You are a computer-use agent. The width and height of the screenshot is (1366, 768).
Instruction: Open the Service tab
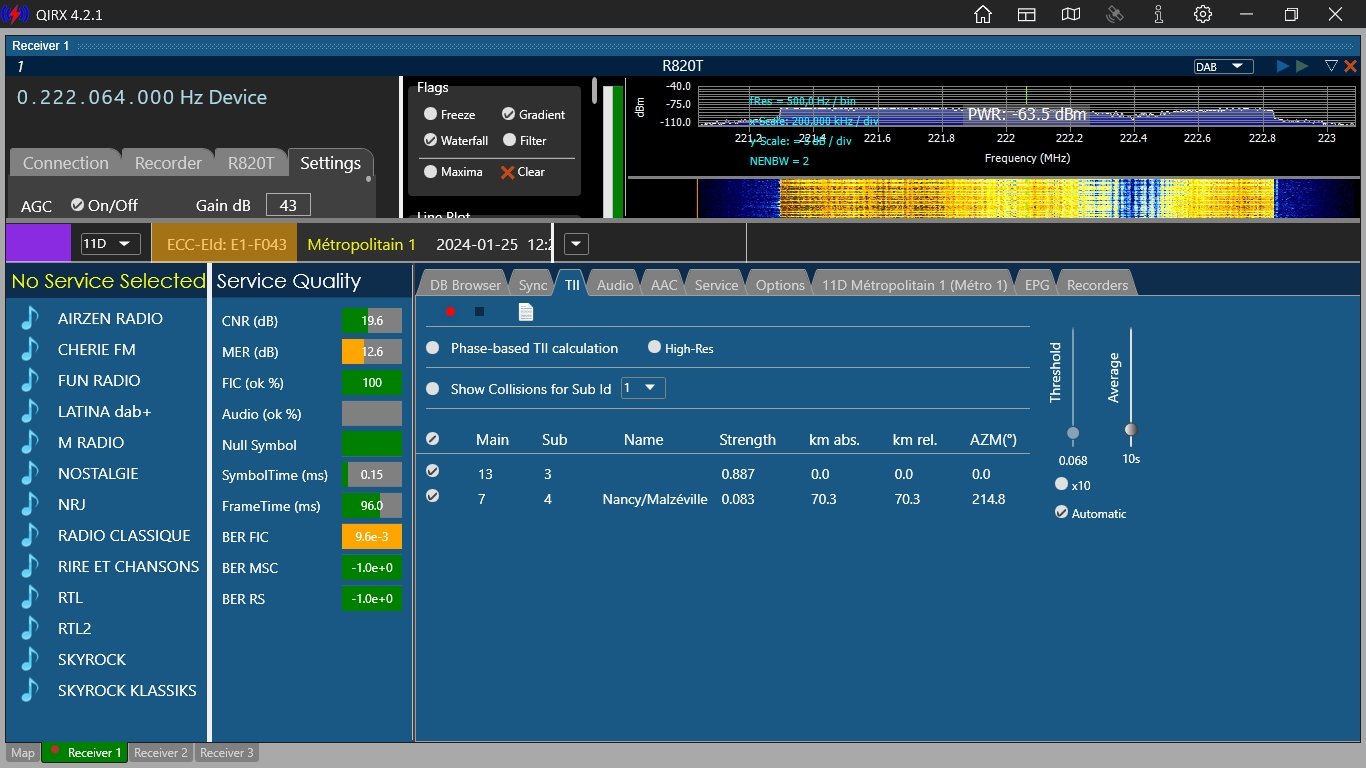coord(716,284)
